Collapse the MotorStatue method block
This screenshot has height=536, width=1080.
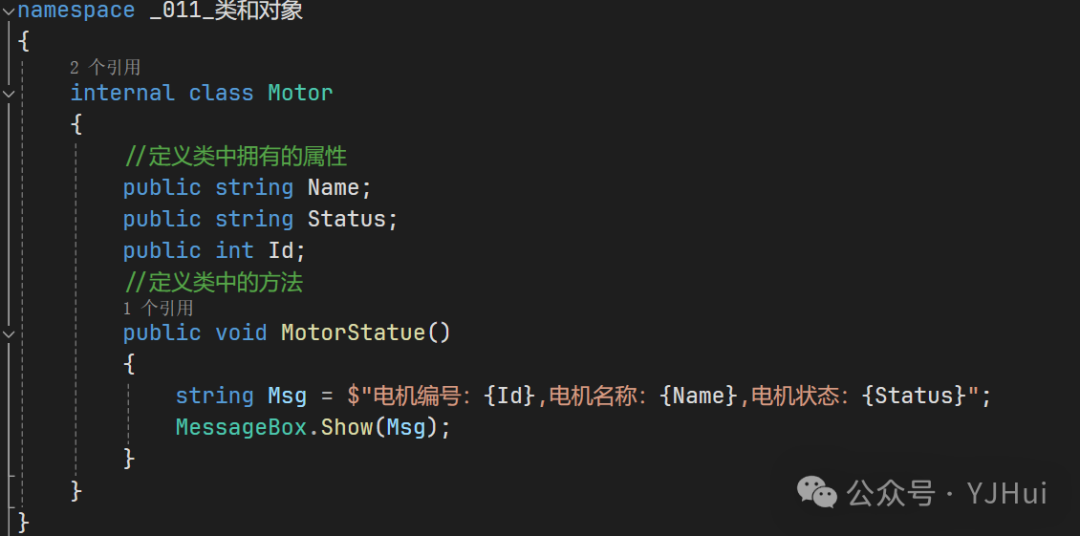tap(9, 333)
